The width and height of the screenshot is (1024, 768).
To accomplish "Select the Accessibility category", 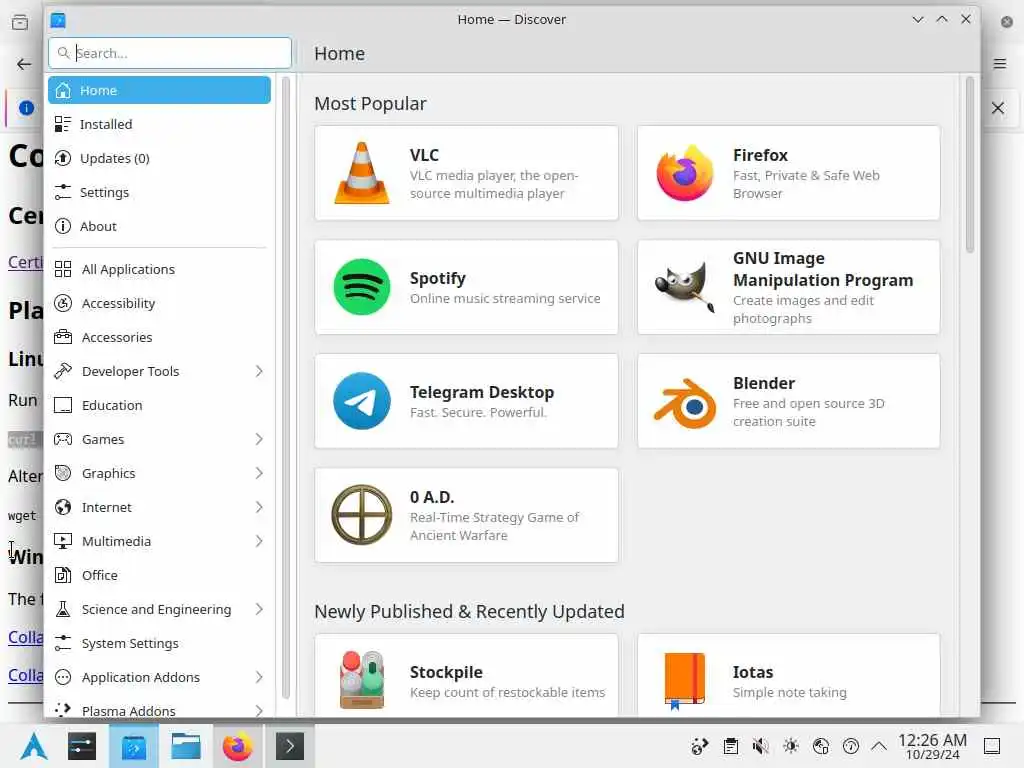I will pyautogui.click(x=159, y=303).
